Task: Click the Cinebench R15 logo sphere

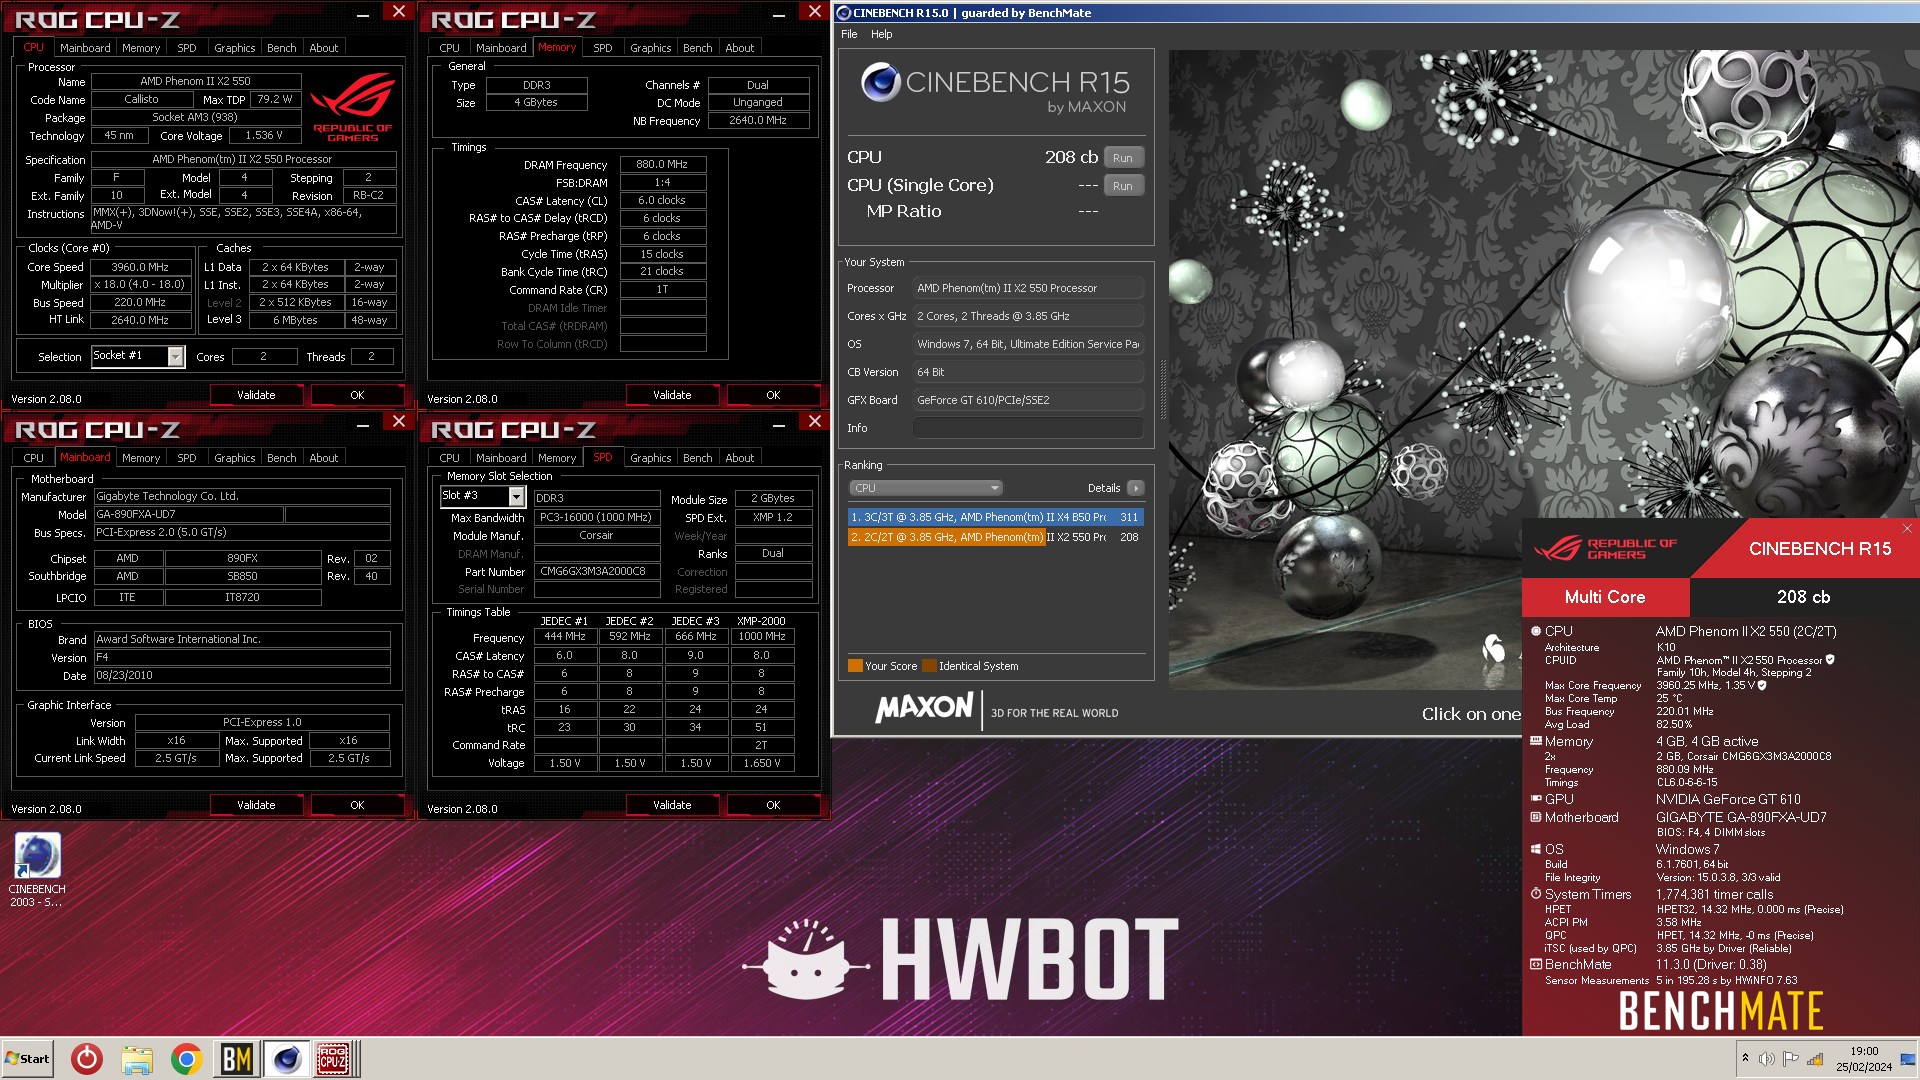Action: (880, 83)
